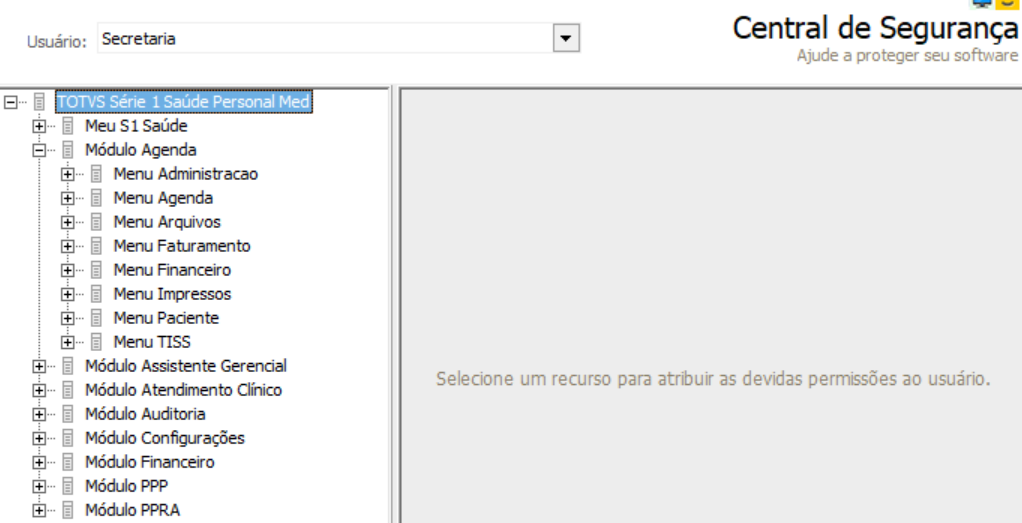
Task: Click the icon beside Menu TISS
Action: [x=96, y=342]
